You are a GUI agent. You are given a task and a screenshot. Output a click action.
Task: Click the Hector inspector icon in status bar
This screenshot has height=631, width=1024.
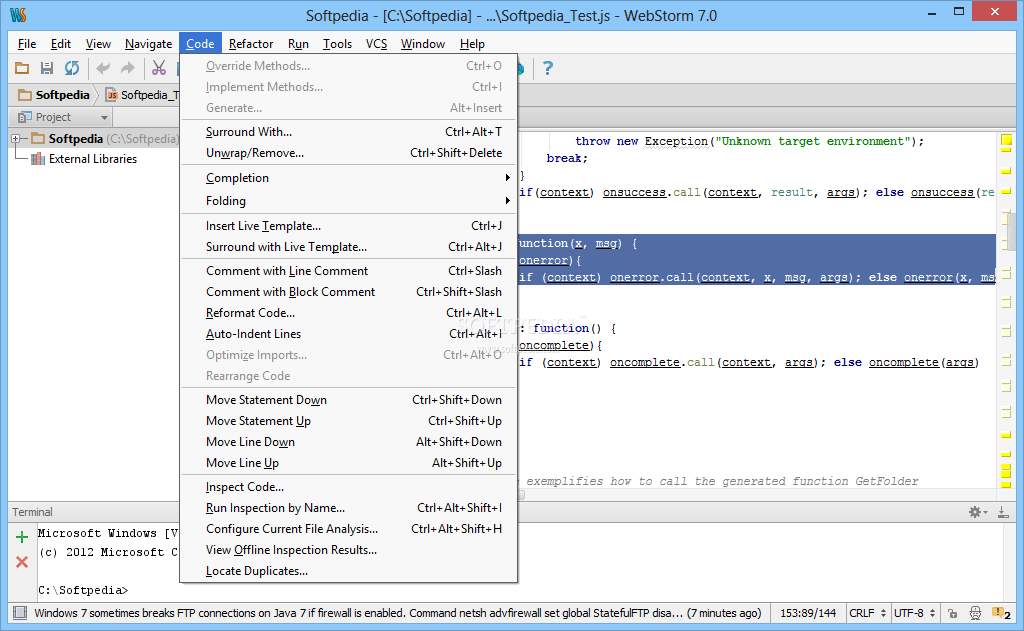point(975,613)
